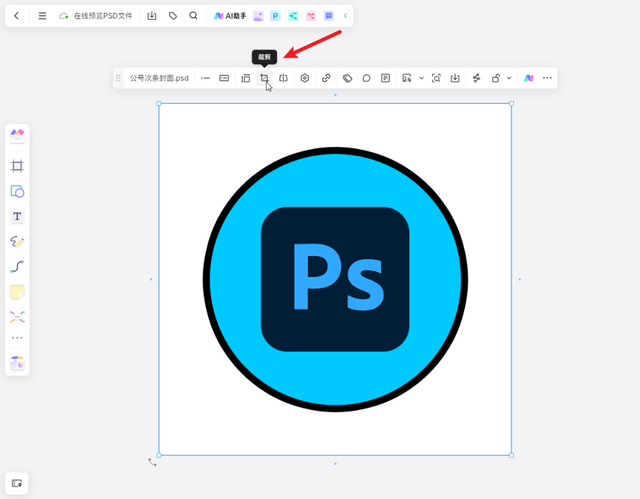The height and width of the screenshot is (499, 640).
Task: Click the upper-right selection corner handle
Action: (511, 104)
